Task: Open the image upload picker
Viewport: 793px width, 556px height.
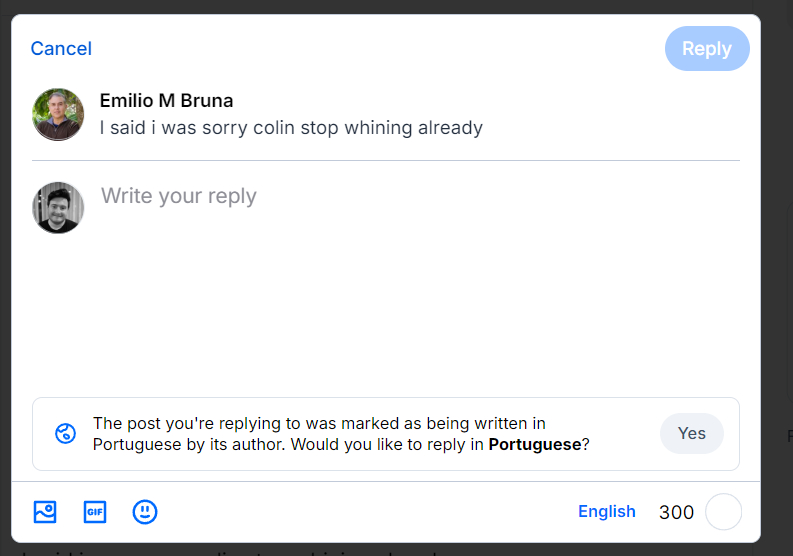Action: coord(45,512)
